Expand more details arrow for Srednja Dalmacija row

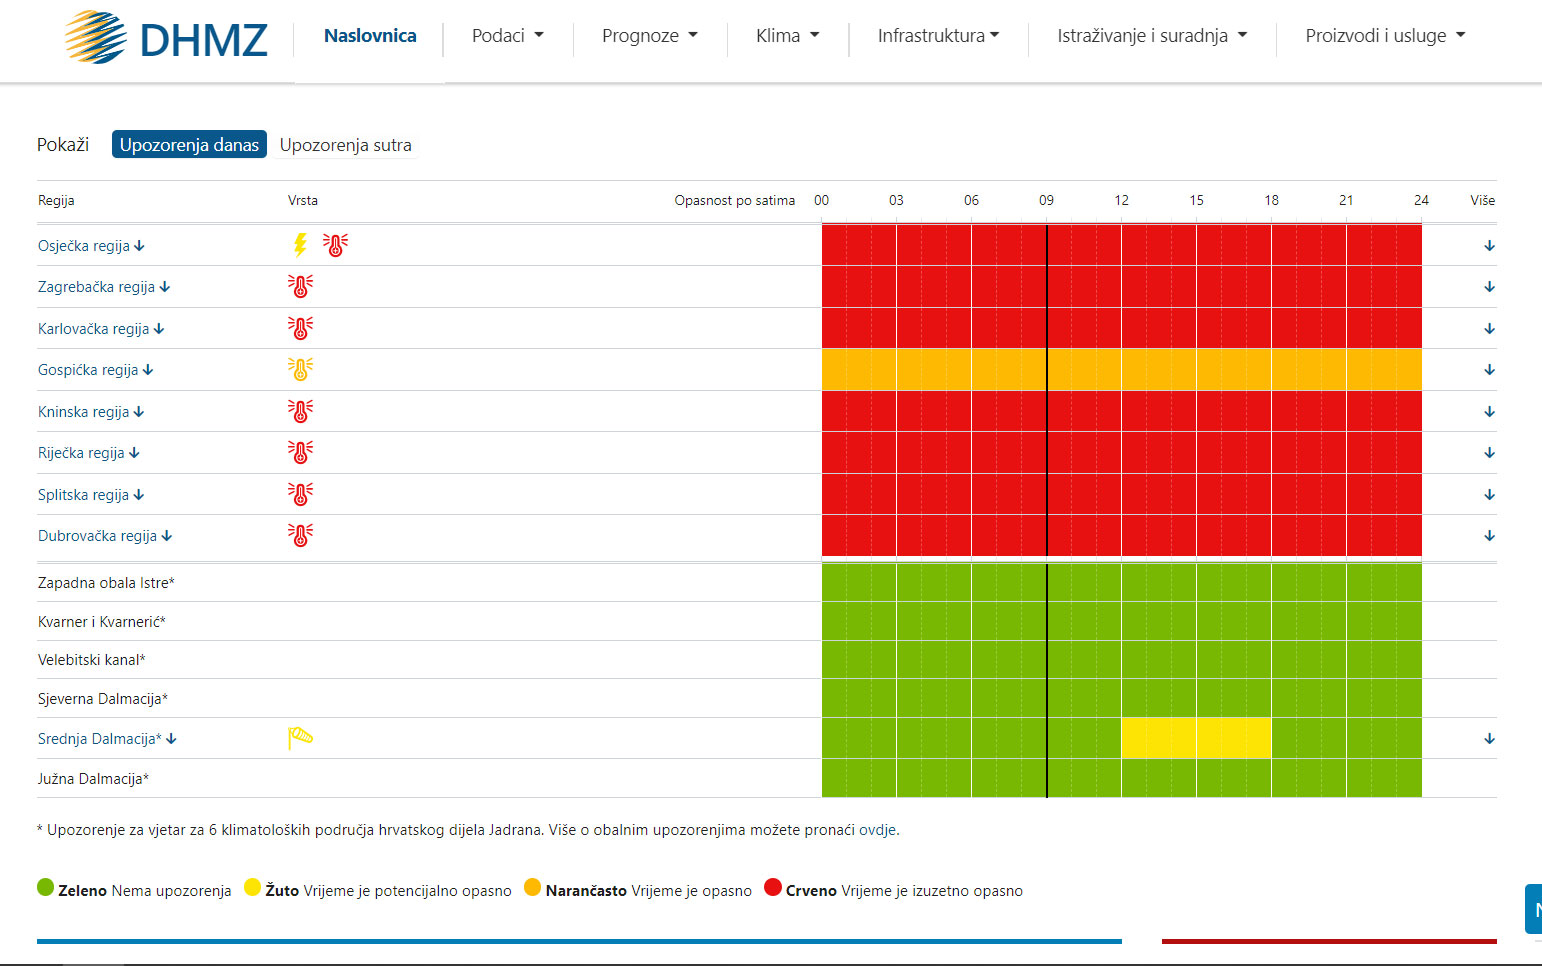click(x=1489, y=738)
